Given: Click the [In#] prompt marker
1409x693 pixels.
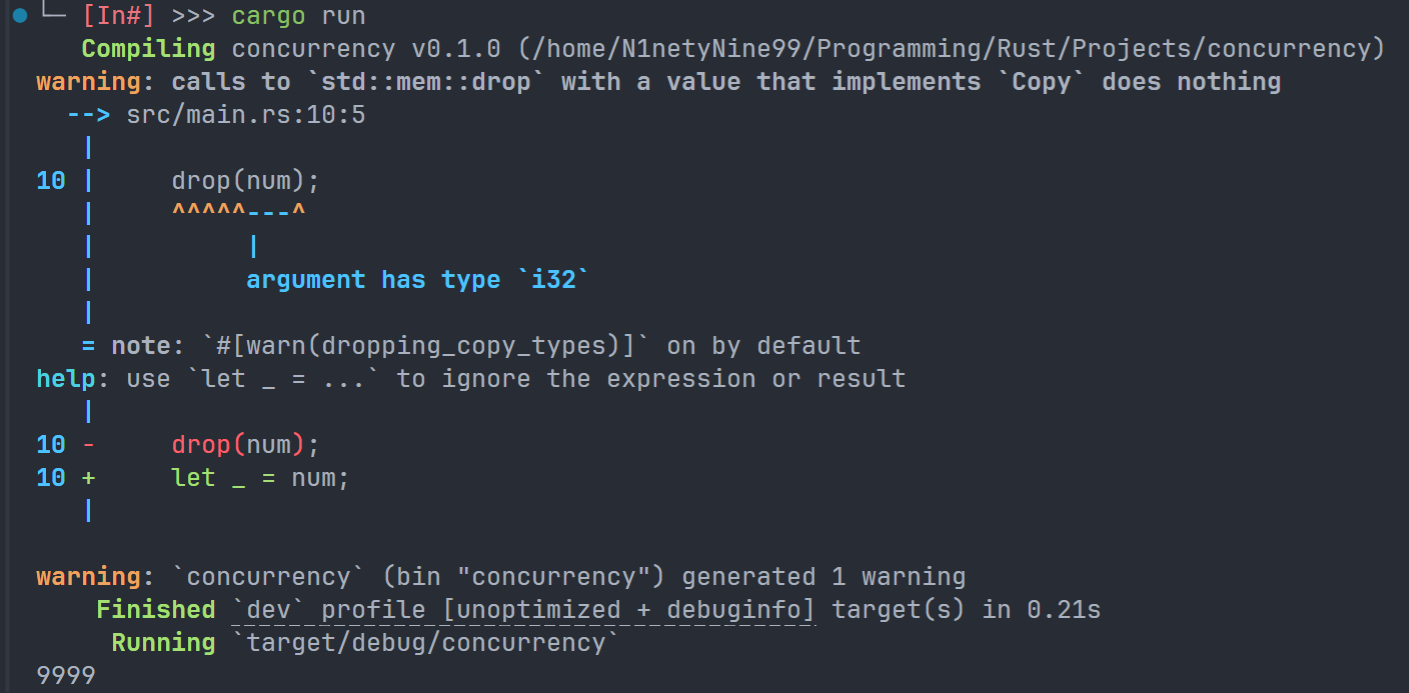Looking at the screenshot, I should 126,16.
